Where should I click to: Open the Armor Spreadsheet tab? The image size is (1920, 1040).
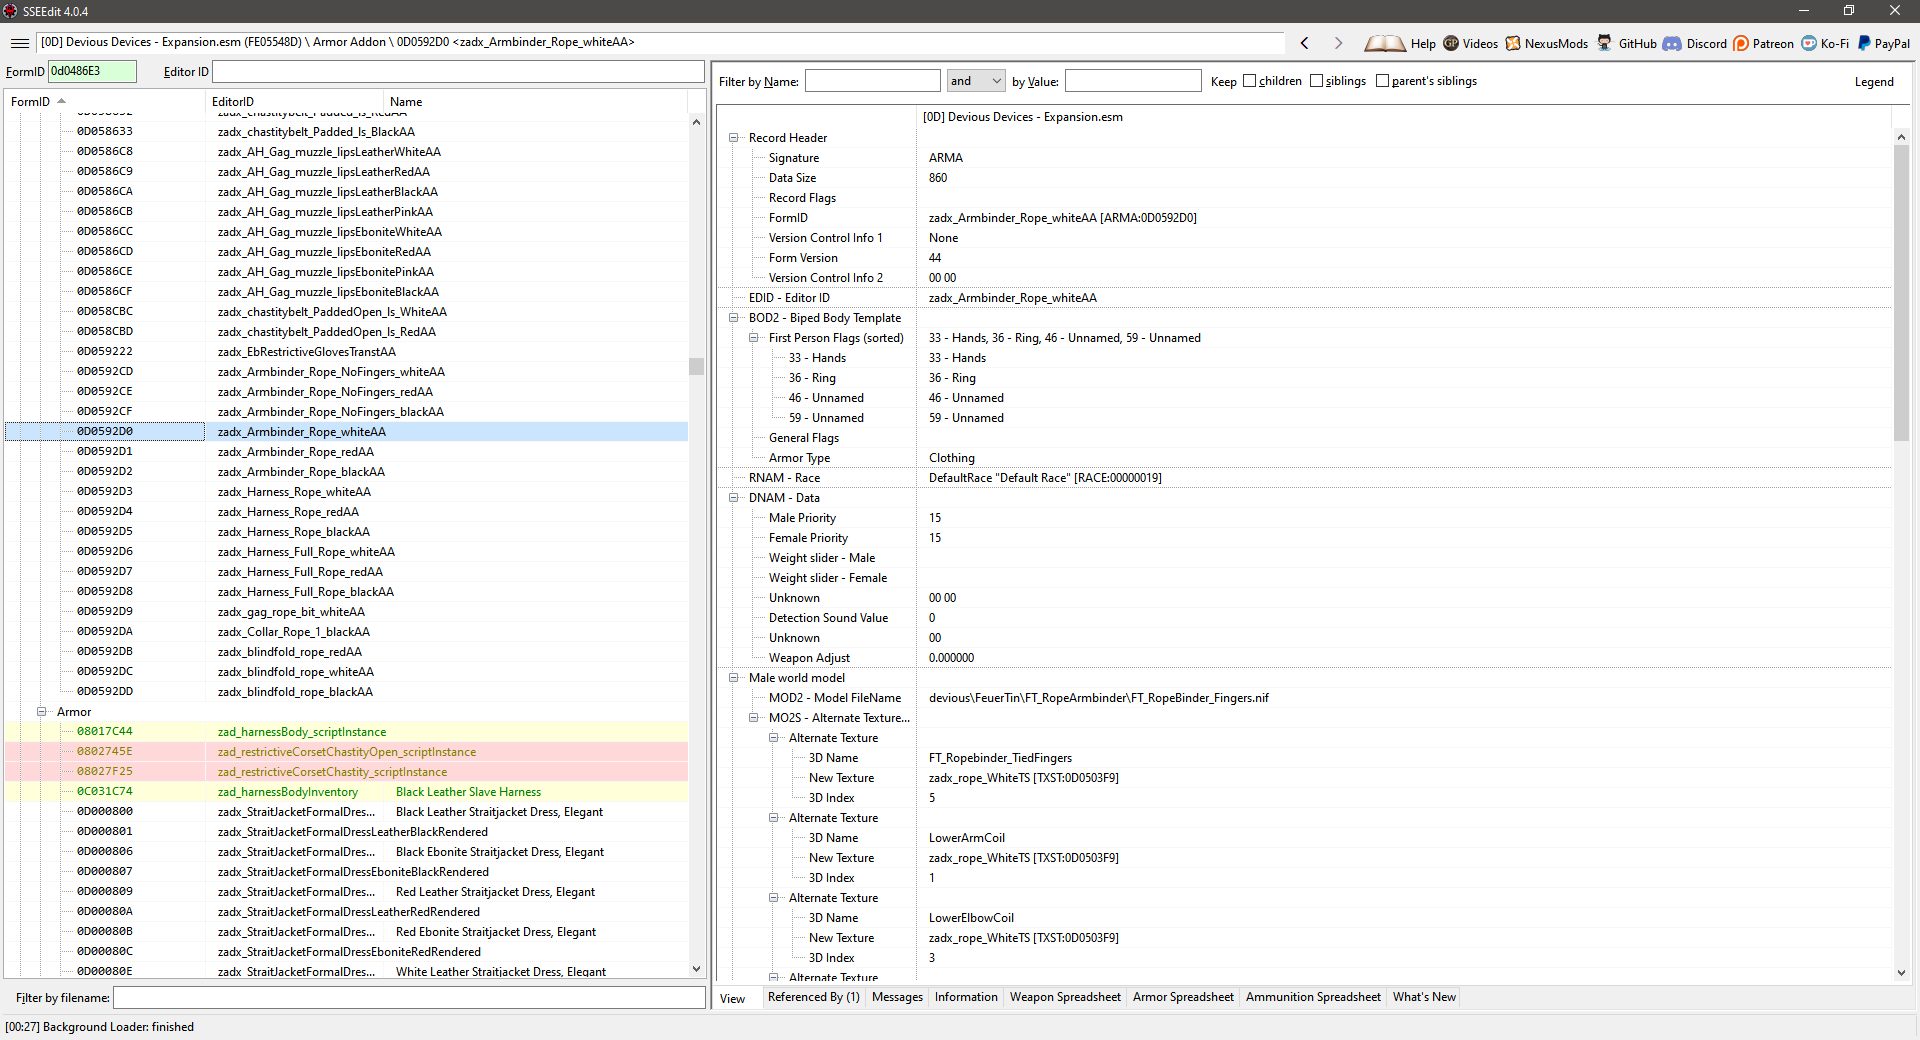tap(1183, 997)
